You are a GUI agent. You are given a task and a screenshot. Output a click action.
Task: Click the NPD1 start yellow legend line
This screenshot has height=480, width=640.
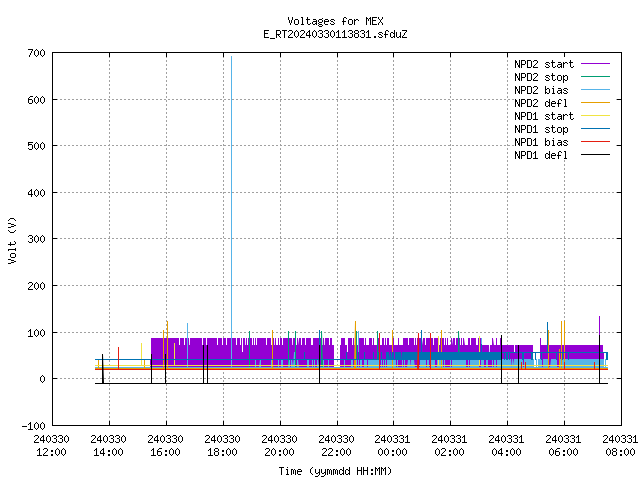point(595,116)
